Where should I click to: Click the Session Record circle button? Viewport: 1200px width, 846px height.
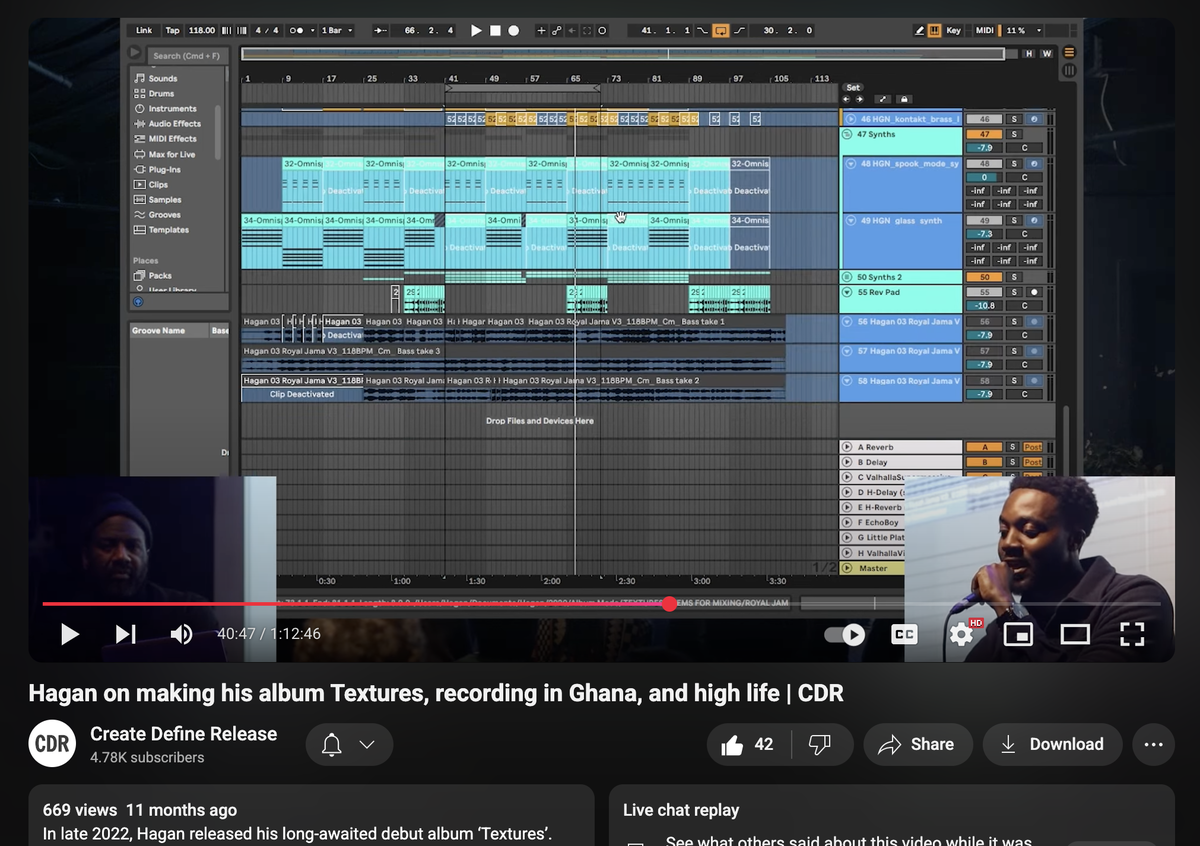click(601, 31)
